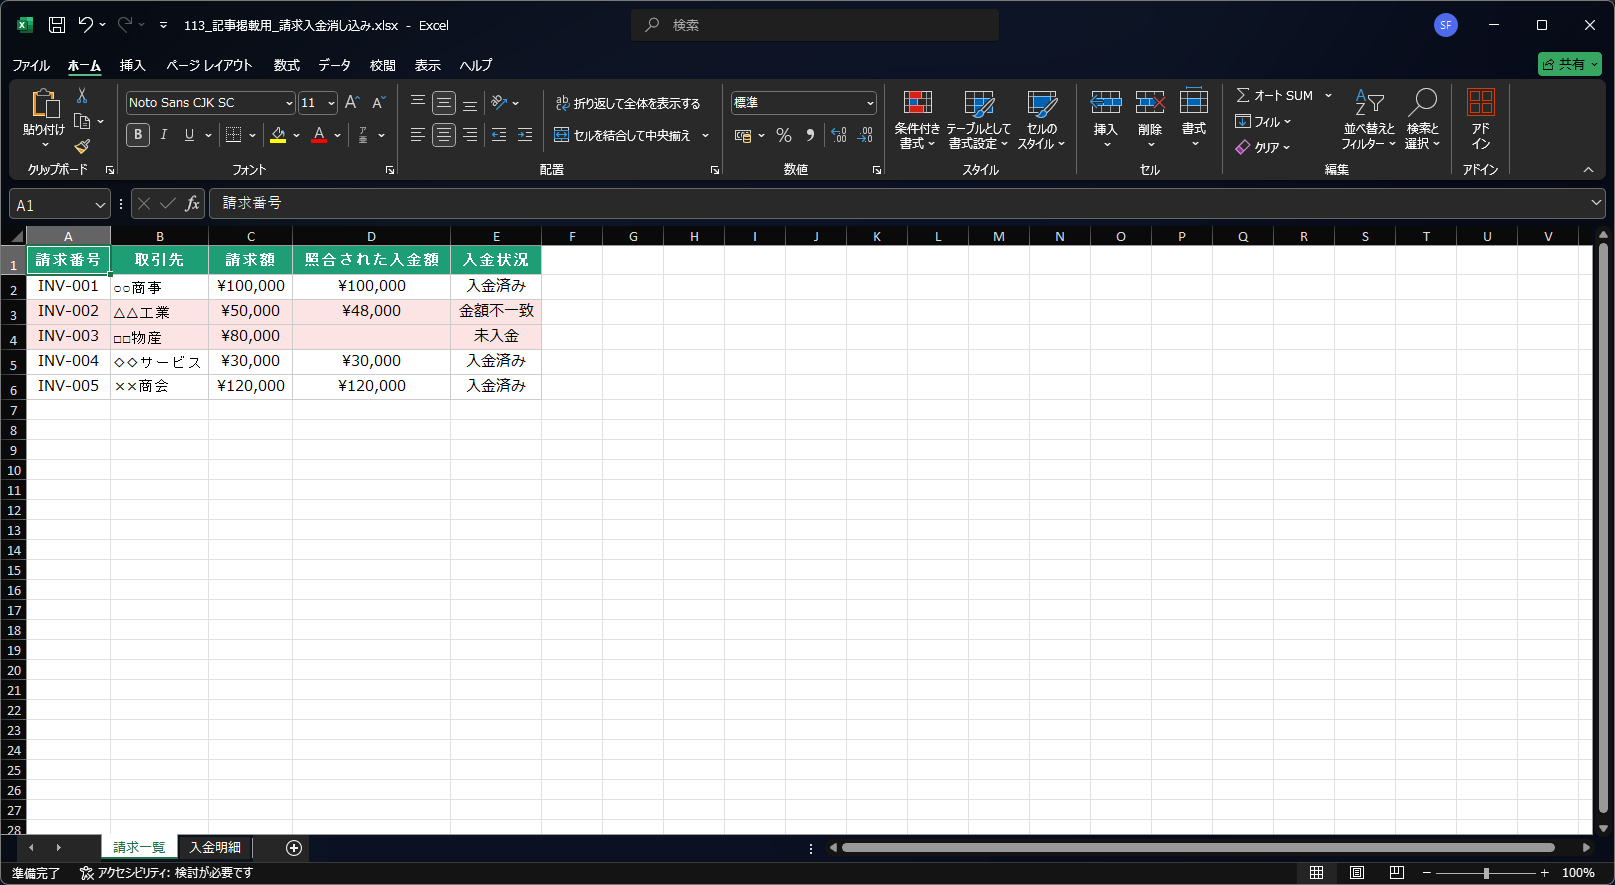Toggle wrap text (折り返して全体を表示する)

point(628,103)
